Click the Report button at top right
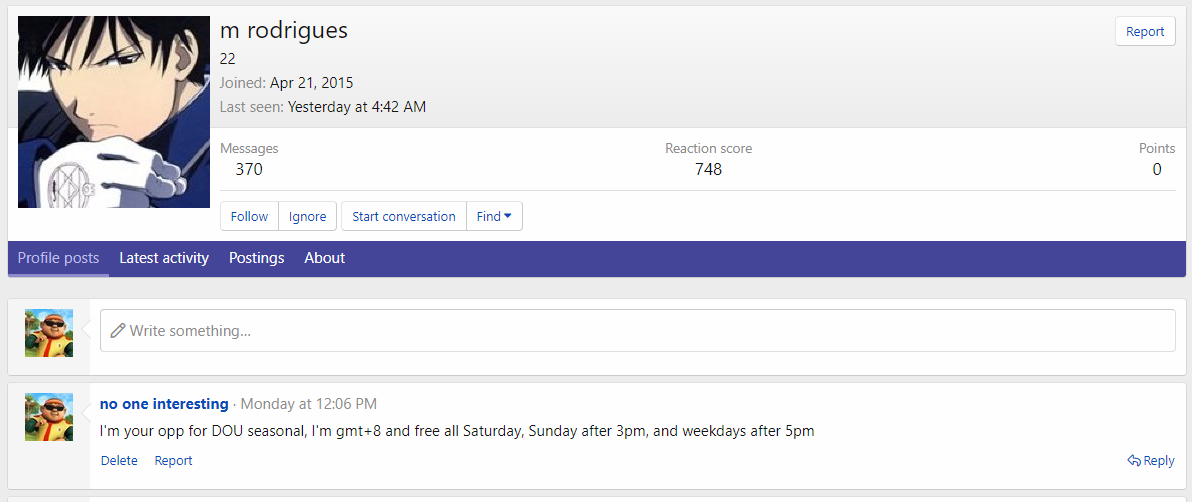Screen dimensions: 1192x502 pos(1145,31)
